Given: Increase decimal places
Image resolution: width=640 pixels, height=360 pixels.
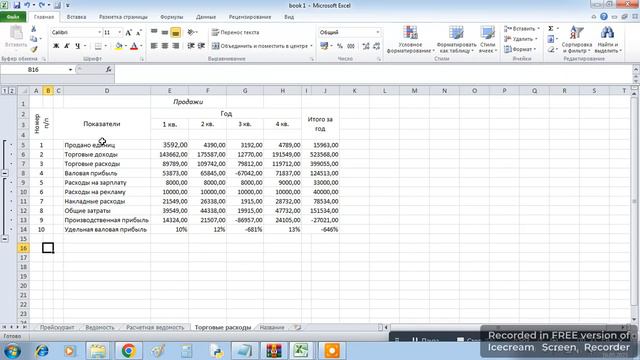Looking at the screenshot, I should 366,46.
